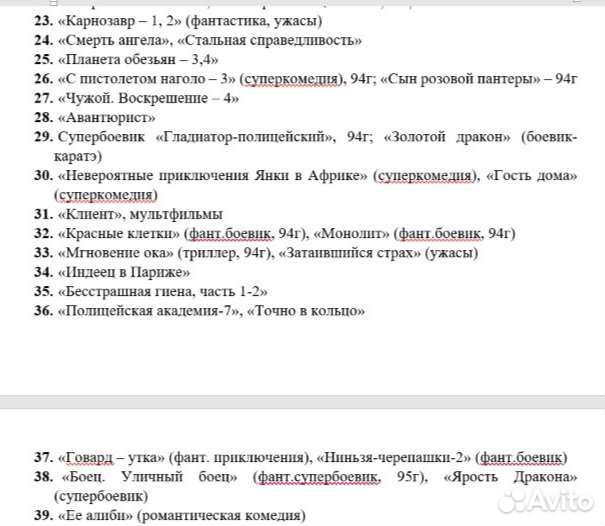
Task: Click the word «каратэ)» under line 29
Action: [78, 156]
